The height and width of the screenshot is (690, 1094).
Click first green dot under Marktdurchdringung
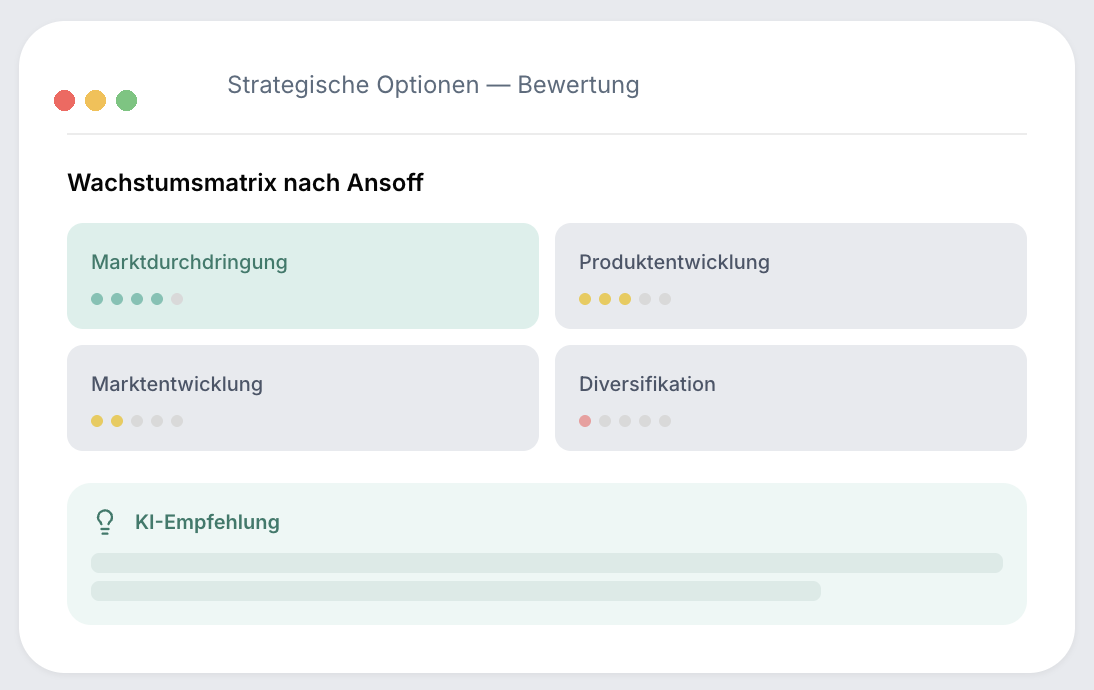coord(97,299)
